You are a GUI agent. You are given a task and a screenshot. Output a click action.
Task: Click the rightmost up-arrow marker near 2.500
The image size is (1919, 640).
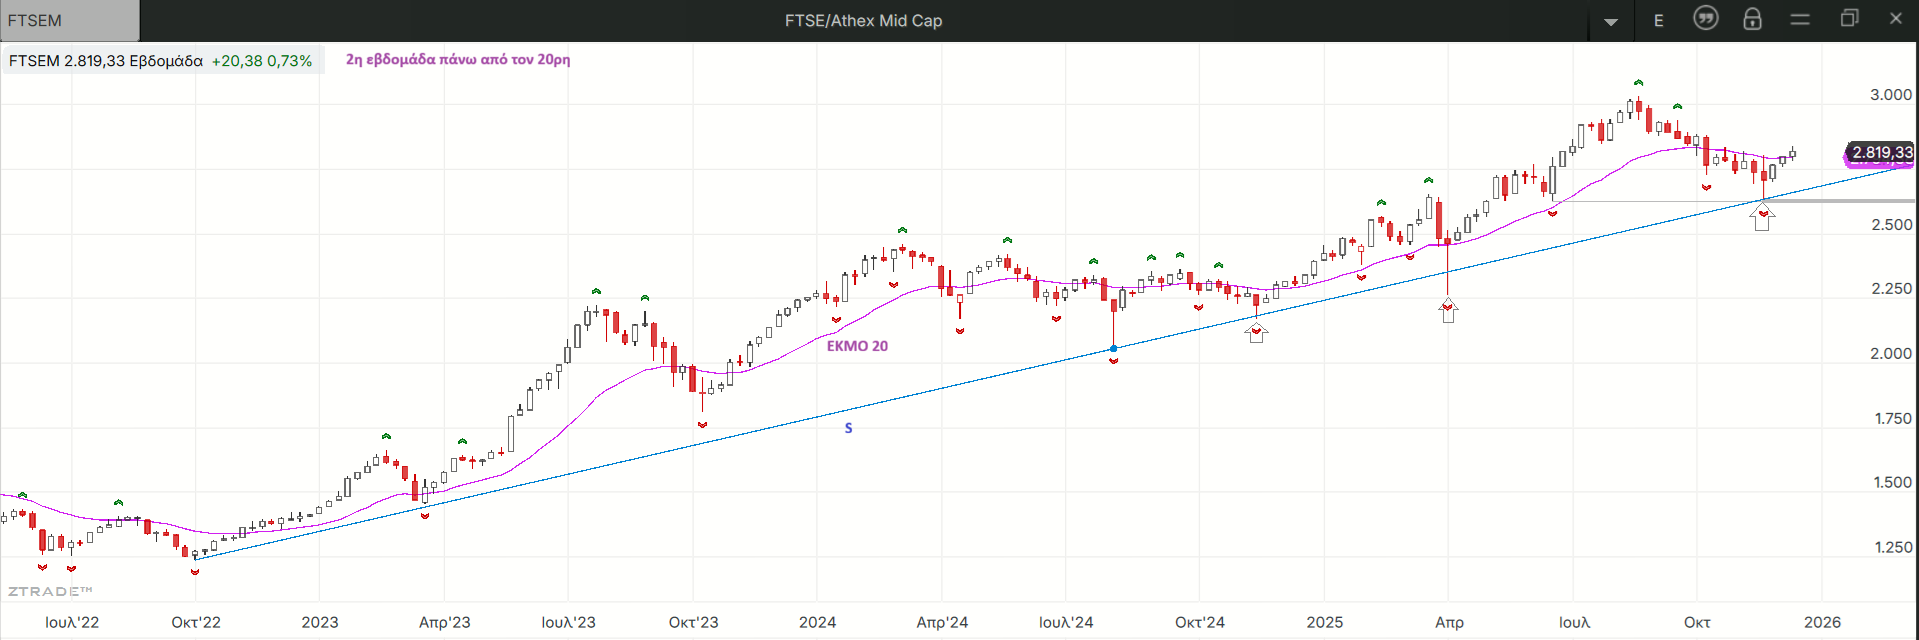(x=1762, y=219)
